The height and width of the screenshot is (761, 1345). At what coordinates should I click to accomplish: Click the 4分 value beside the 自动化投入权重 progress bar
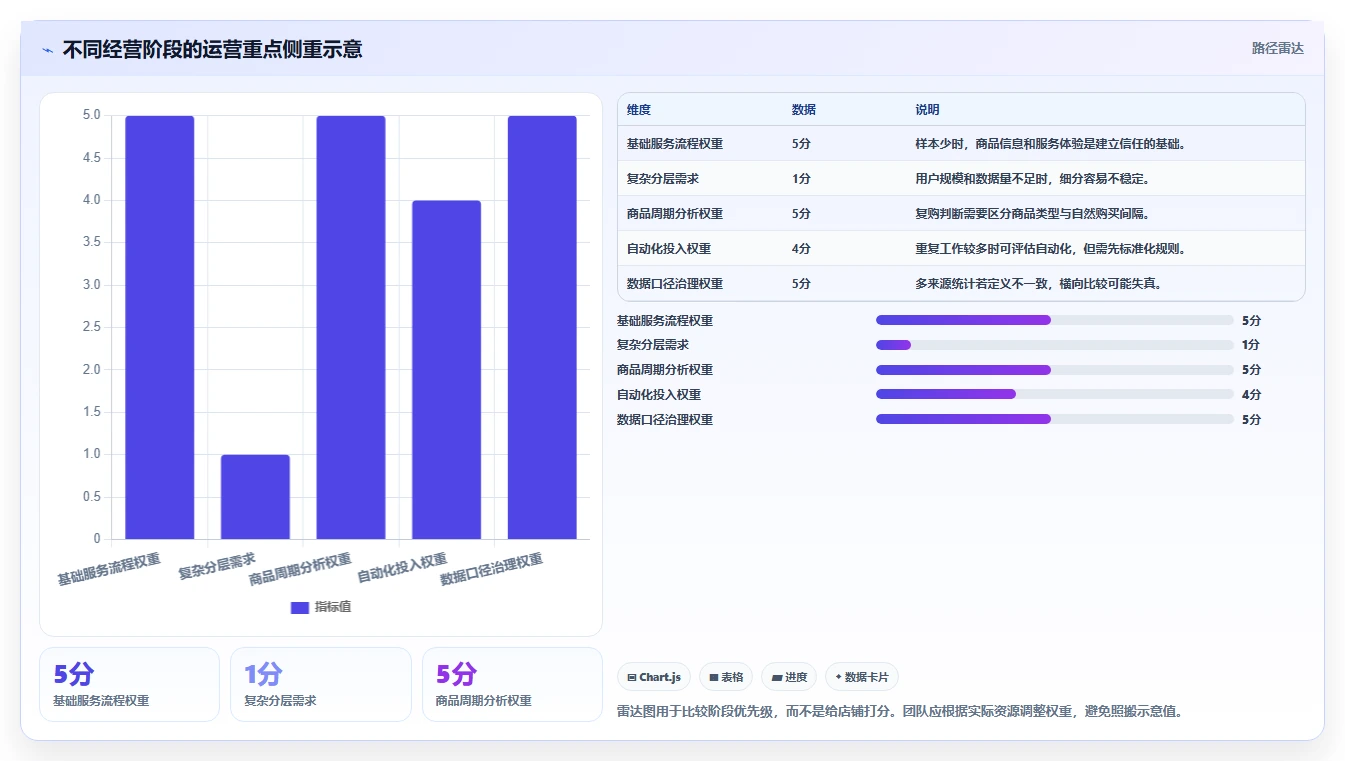1251,395
